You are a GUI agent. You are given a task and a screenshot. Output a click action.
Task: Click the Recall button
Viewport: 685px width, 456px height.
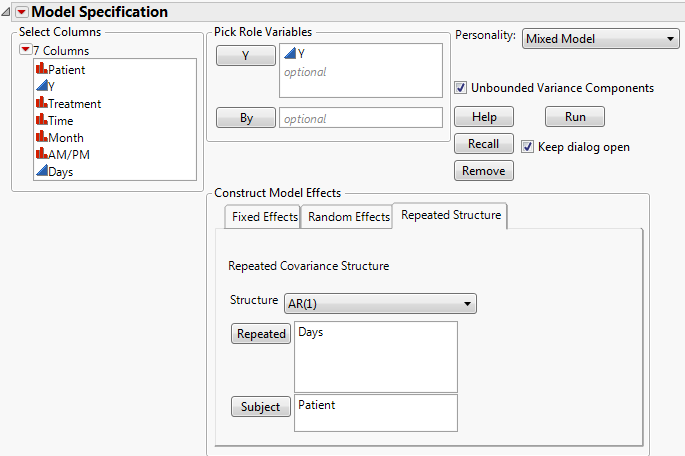tap(483, 144)
